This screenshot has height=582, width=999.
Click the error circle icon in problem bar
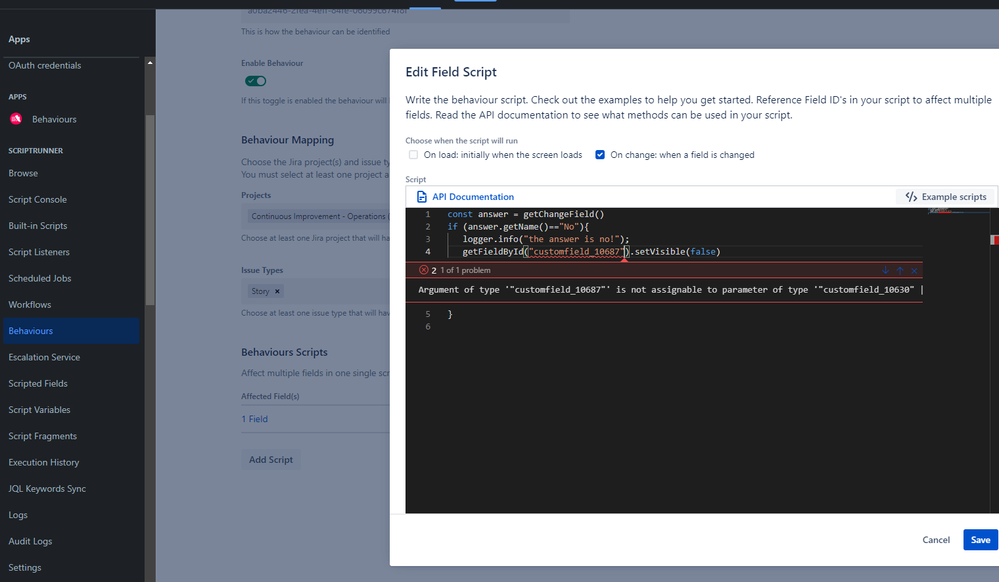[x=423, y=270]
